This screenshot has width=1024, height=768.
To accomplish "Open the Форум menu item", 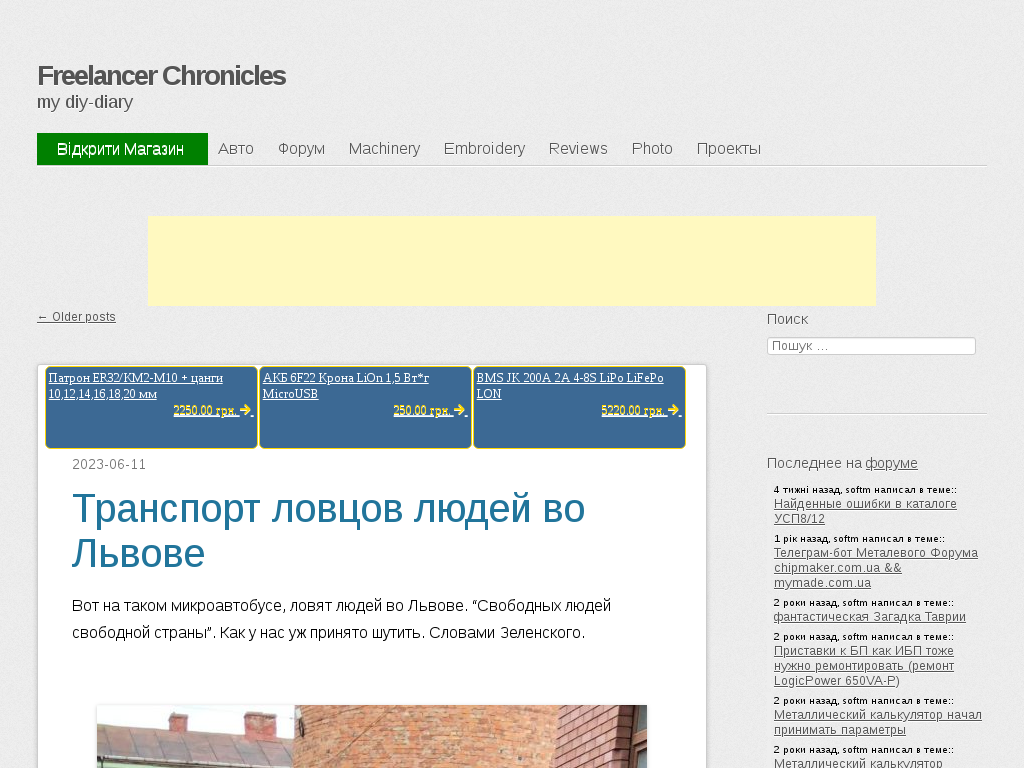I will (301, 149).
